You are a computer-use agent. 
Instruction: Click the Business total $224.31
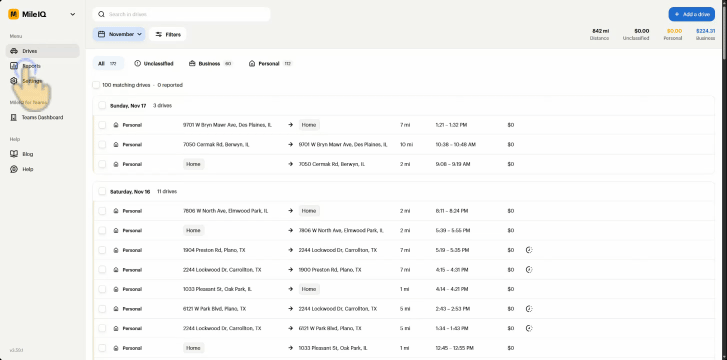[x=705, y=31]
